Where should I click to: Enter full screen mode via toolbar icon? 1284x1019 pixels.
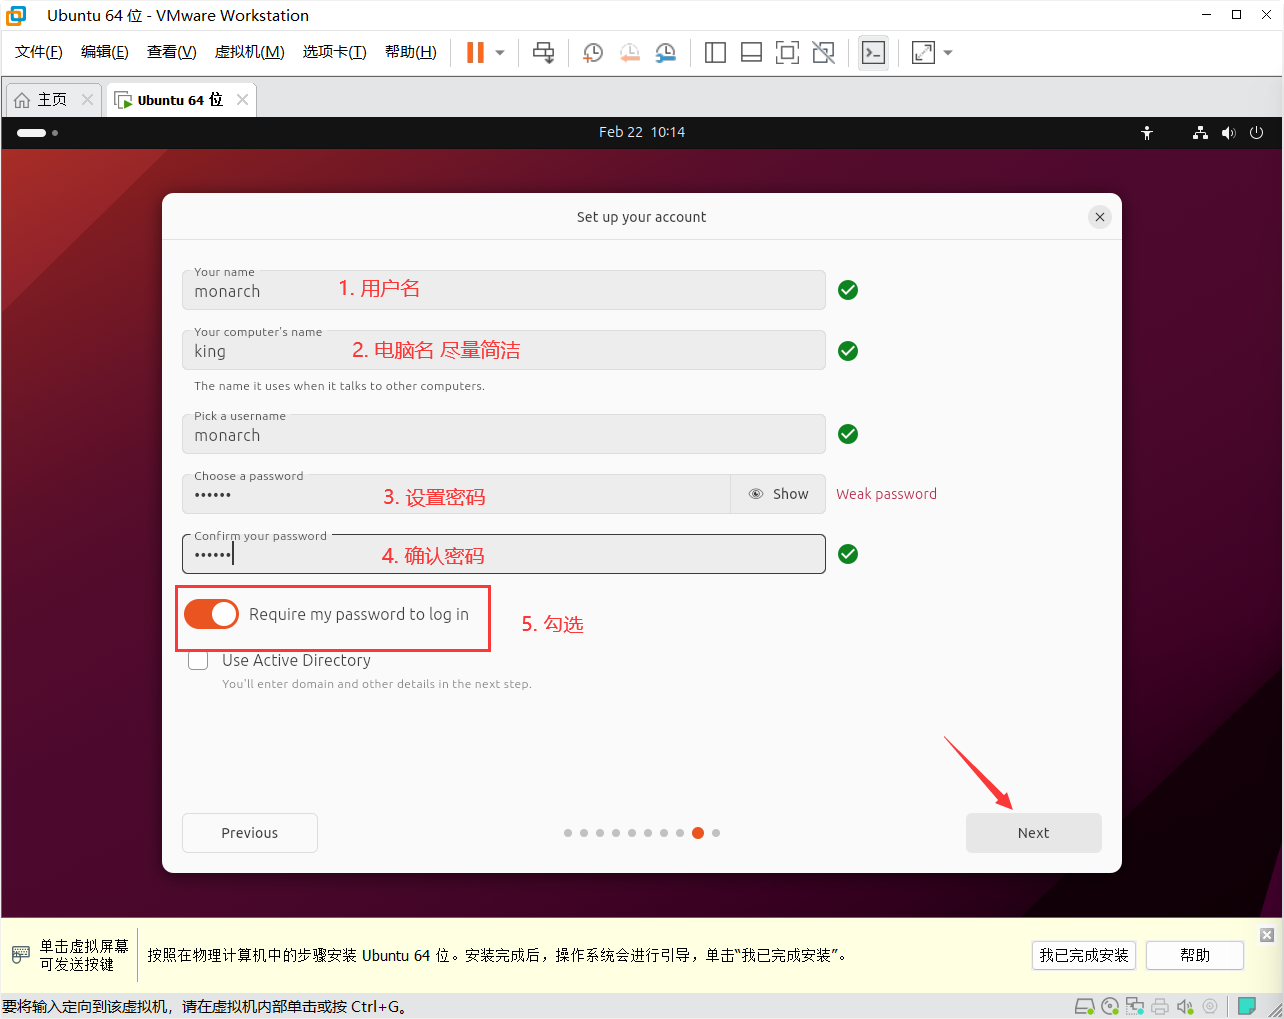click(787, 53)
